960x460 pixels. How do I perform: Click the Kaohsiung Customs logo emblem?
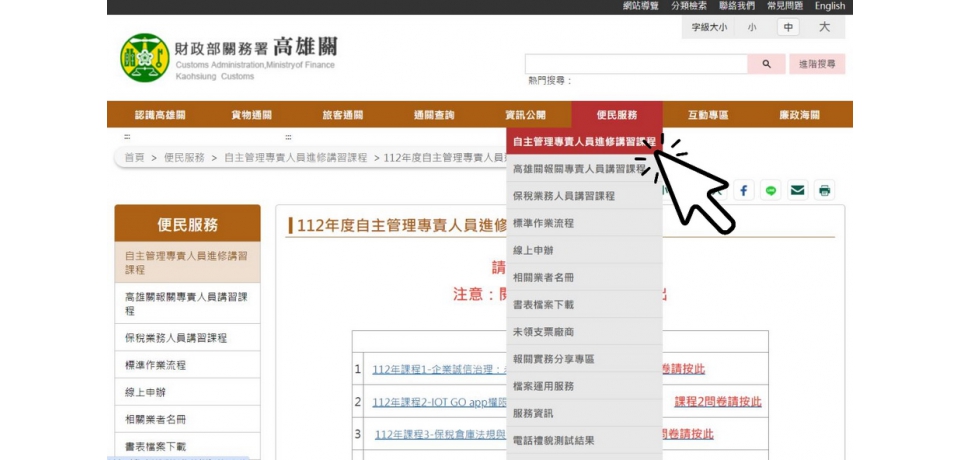(x=144, y=58)
